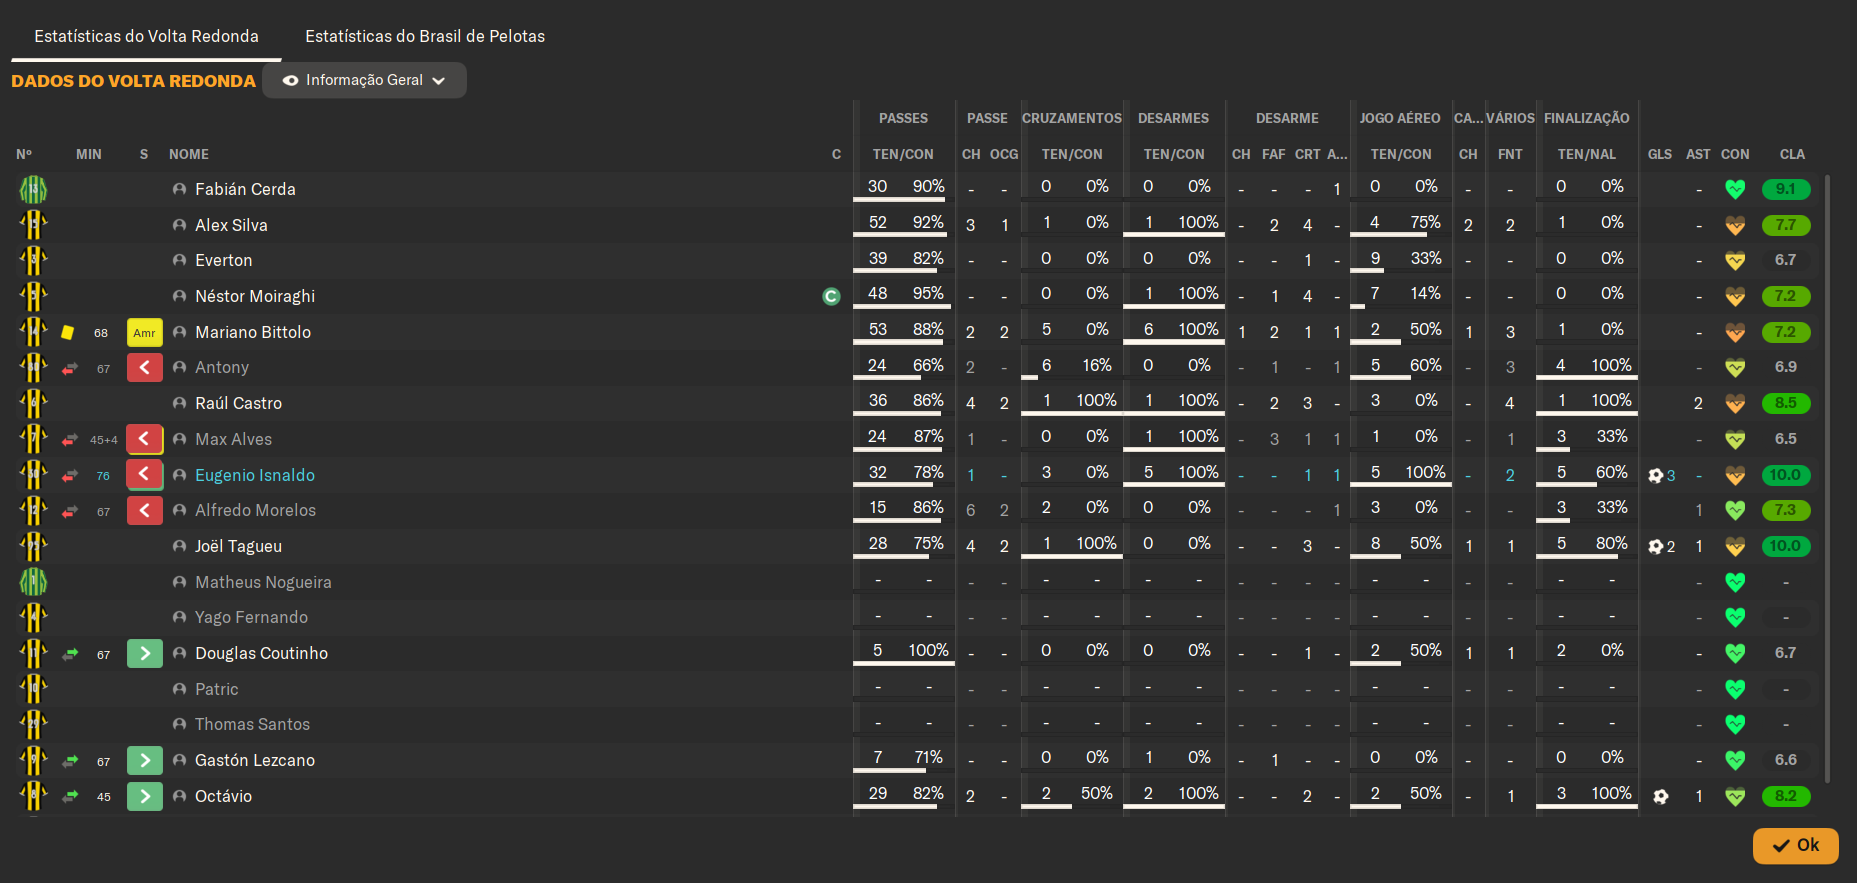Click Antony's red substituted-off arrow badge
This screenshot has height=883, width=1857.
[144, 367]
